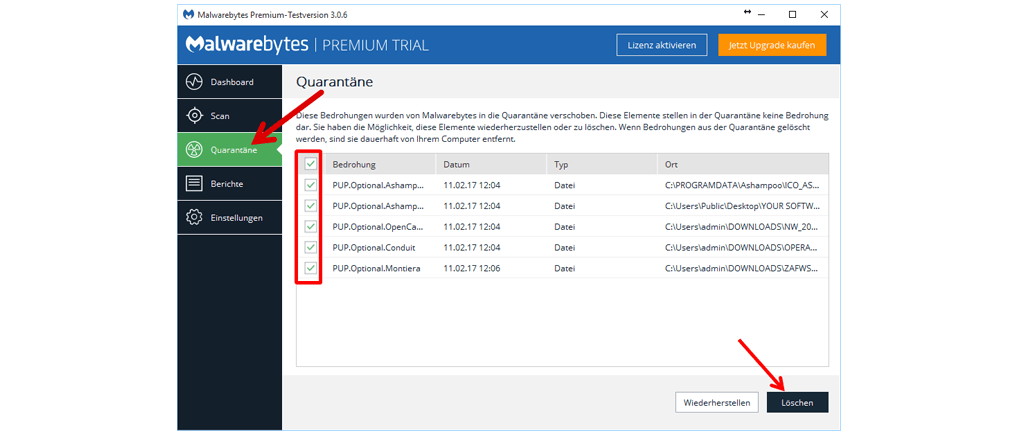Click the DOWNLOADS\OPERA... path cell
1030x438 pixels.
coord(742,248)
